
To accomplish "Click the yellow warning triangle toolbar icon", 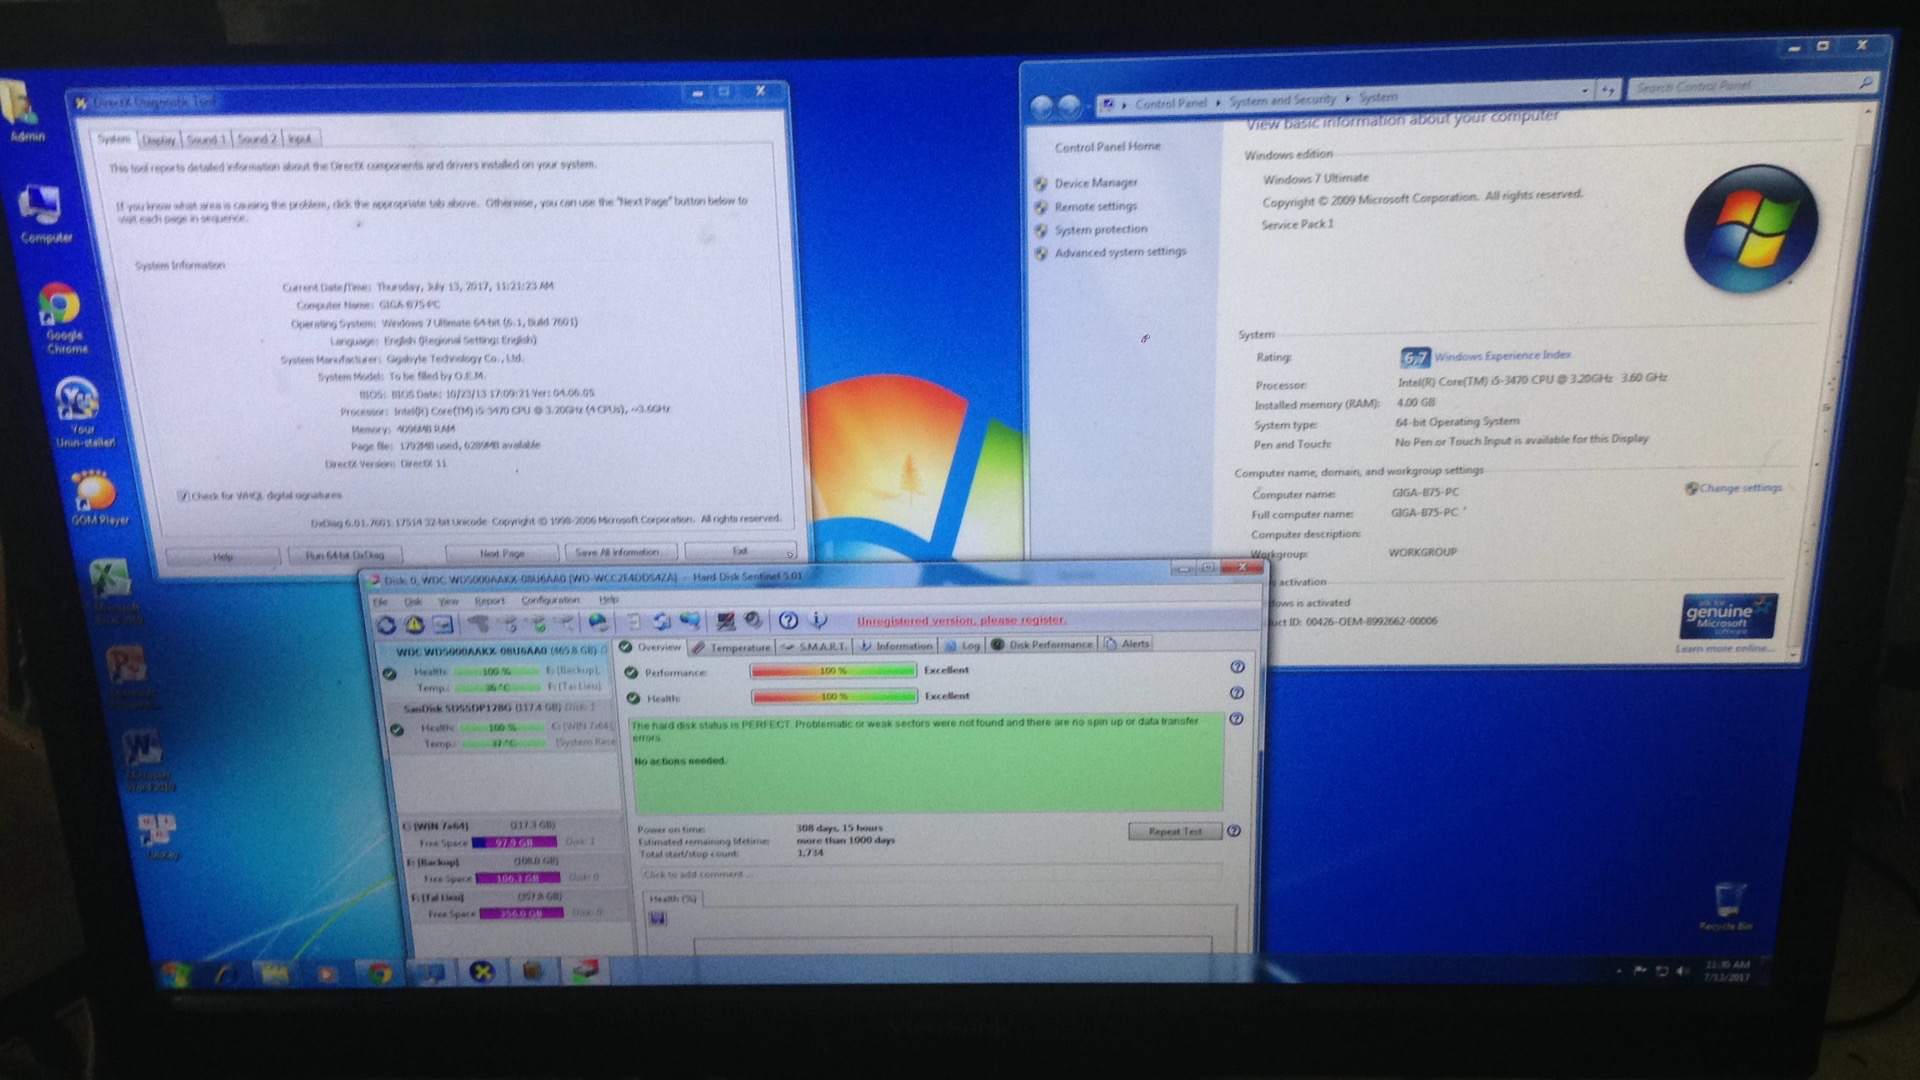I will click(x=414, y=624).
